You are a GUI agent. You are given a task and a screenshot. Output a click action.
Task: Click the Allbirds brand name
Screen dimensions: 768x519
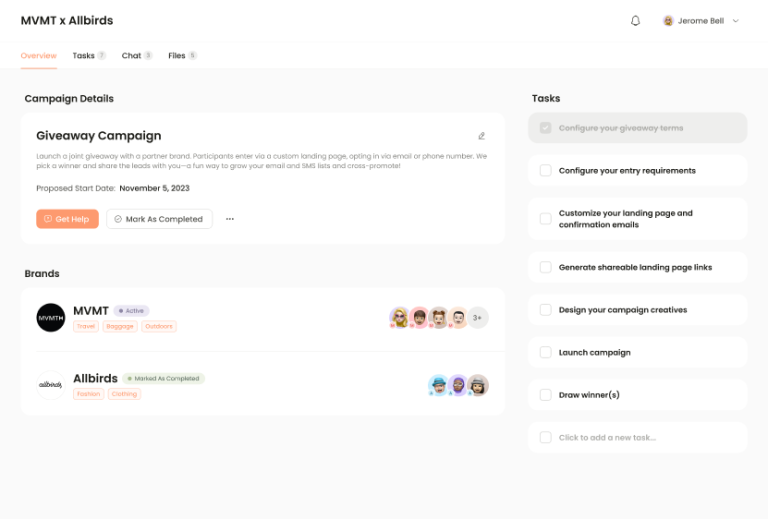[96, 378]
